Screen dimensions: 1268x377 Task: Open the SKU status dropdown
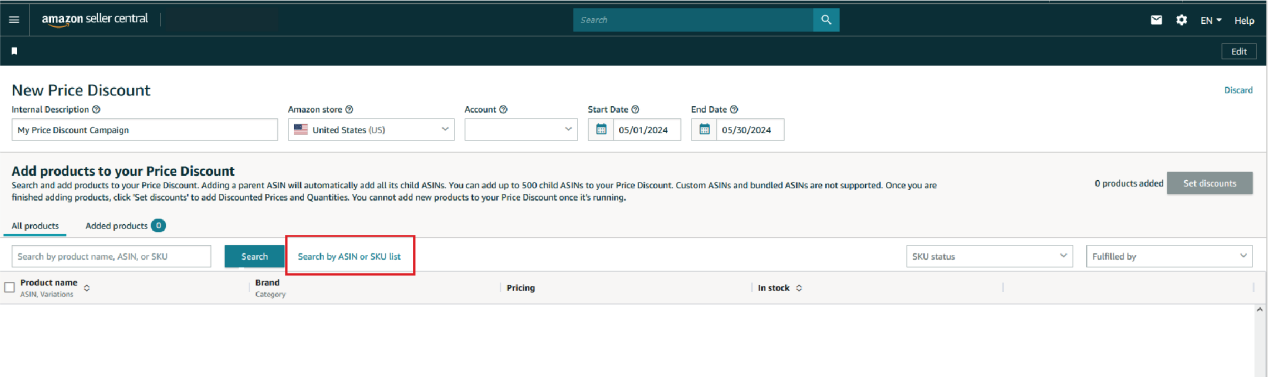(x=989, y=256)
